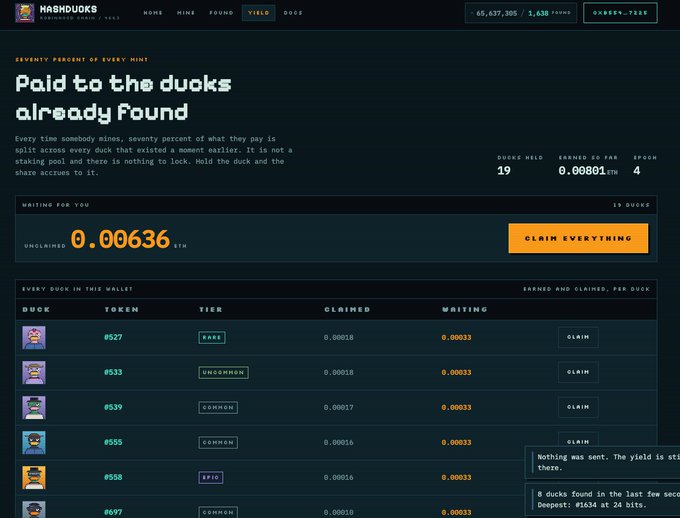Click the wallet address button

point(620,13)
